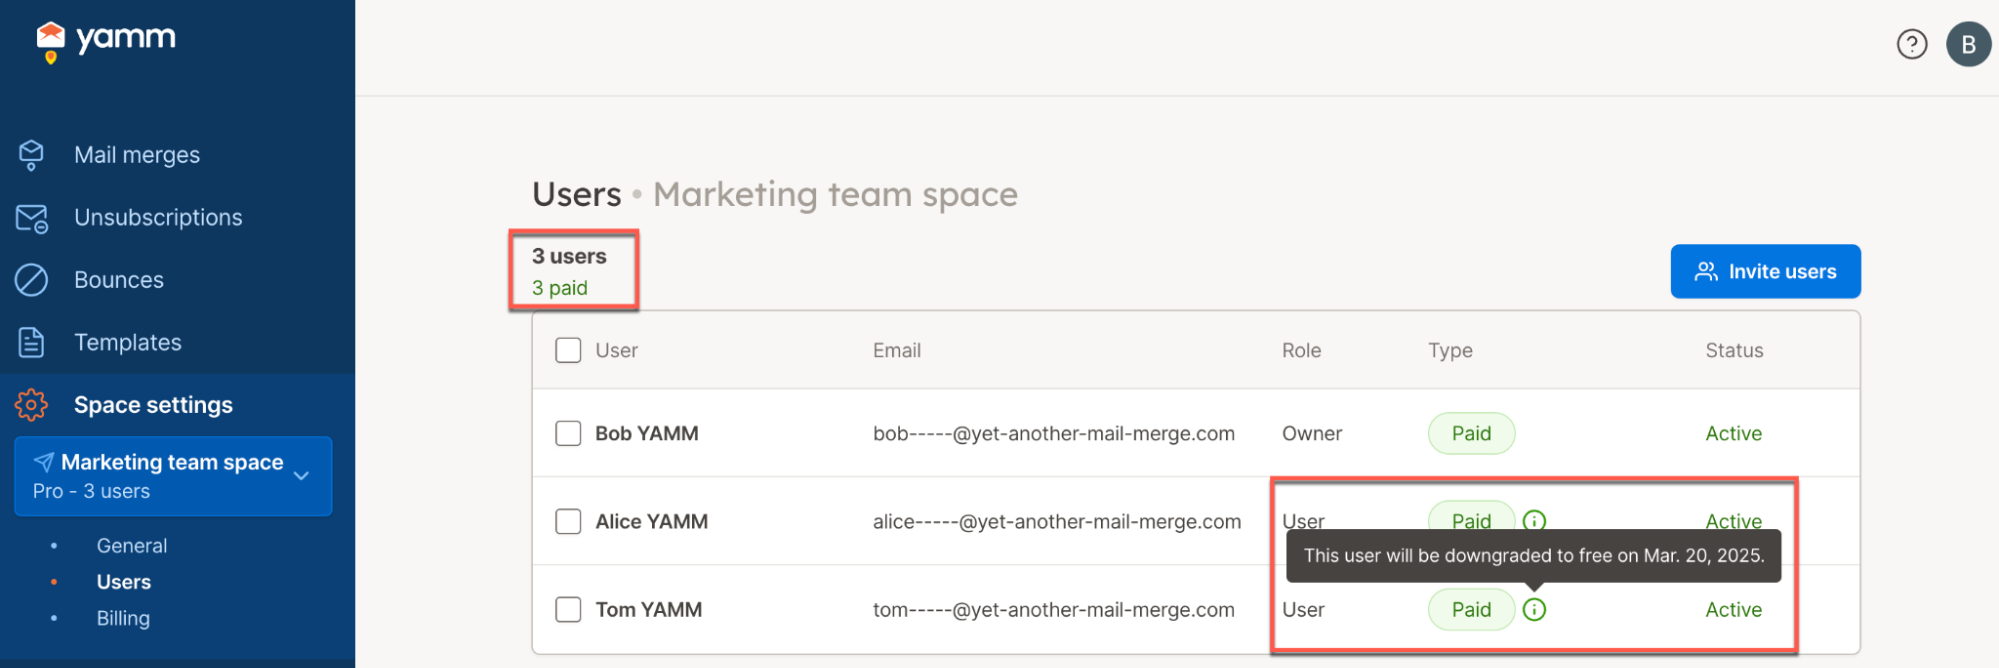This screenshot has height=668, width=1999.
Task: Open Templates from the sidebar
Action: click(128, 342)
